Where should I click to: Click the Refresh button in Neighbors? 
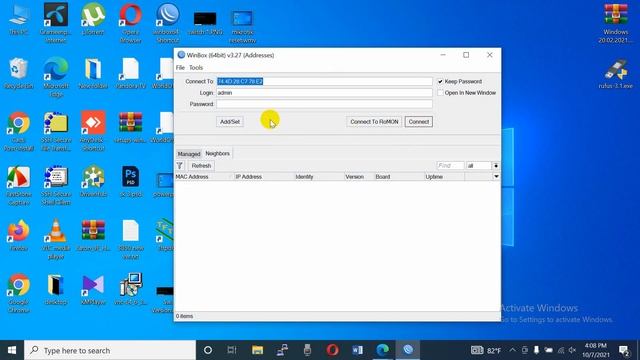[x=201, y=166]
